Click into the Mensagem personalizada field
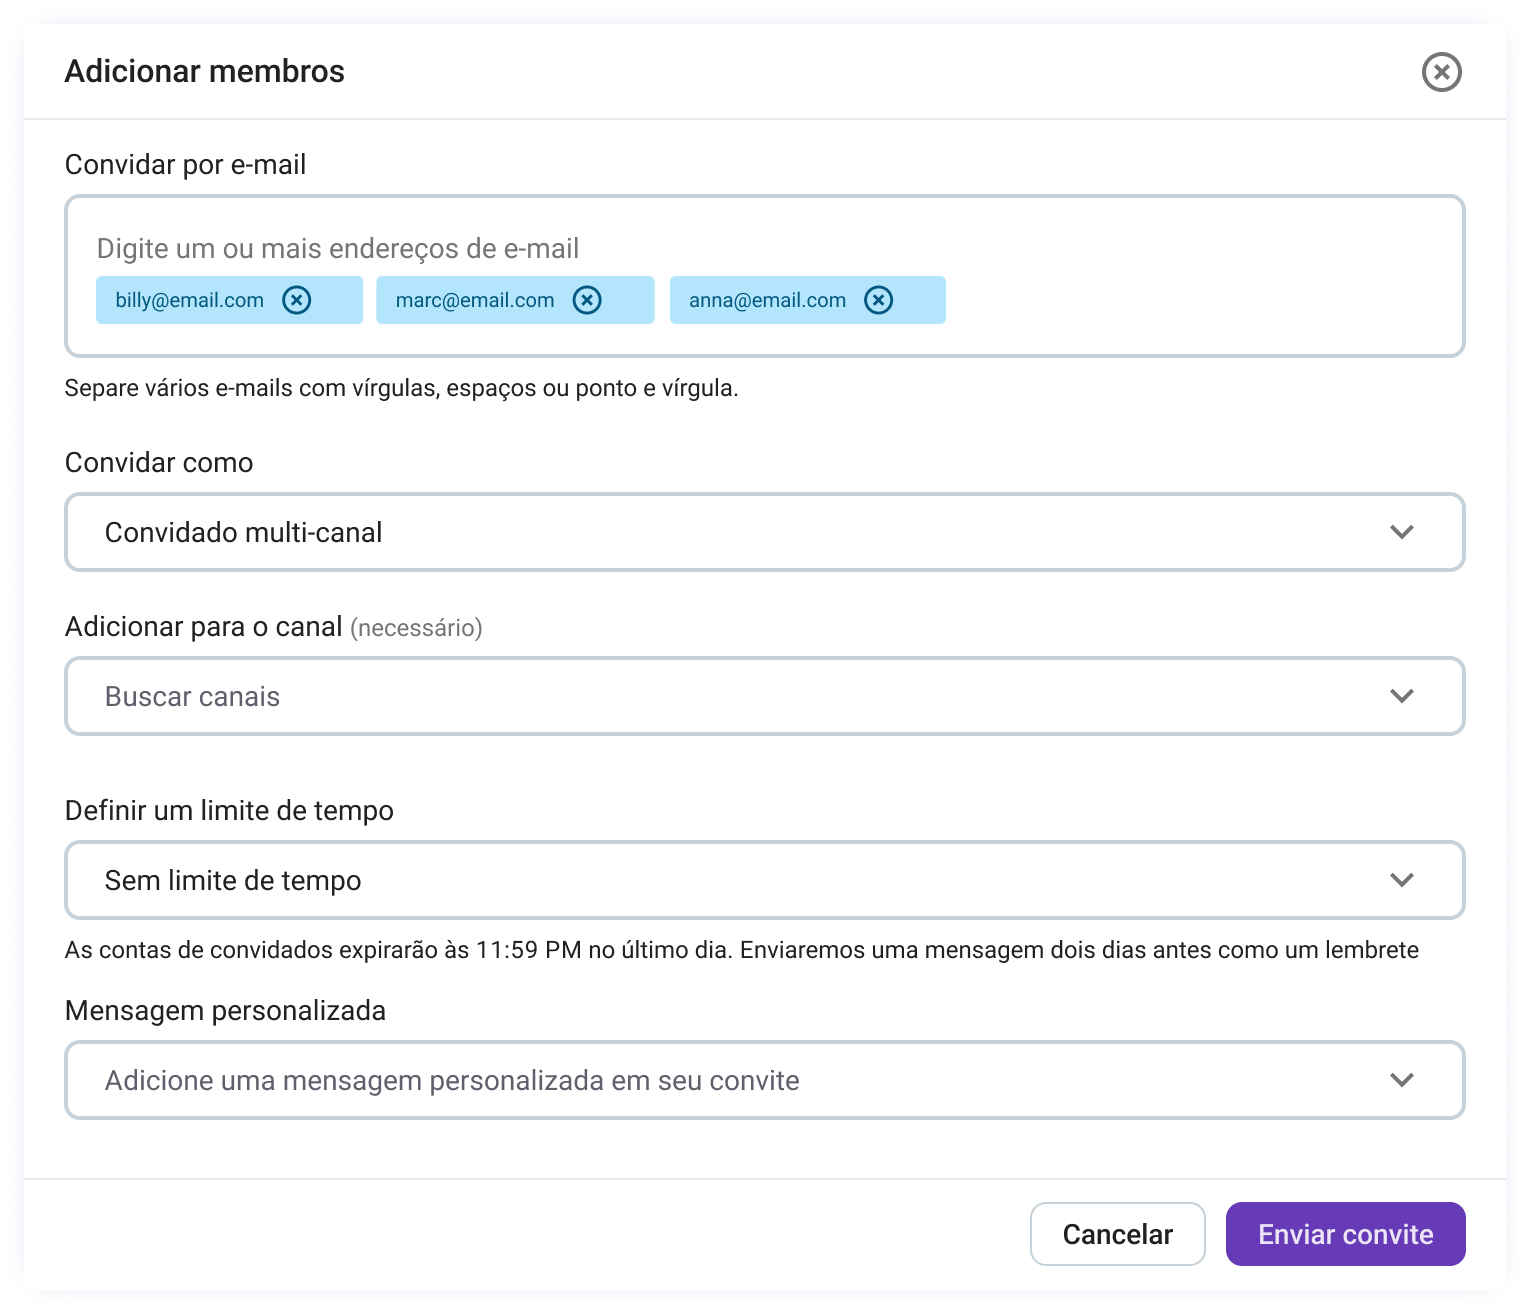Viewport: 1530px width, 1314px height. click(x=700, y=1080)
